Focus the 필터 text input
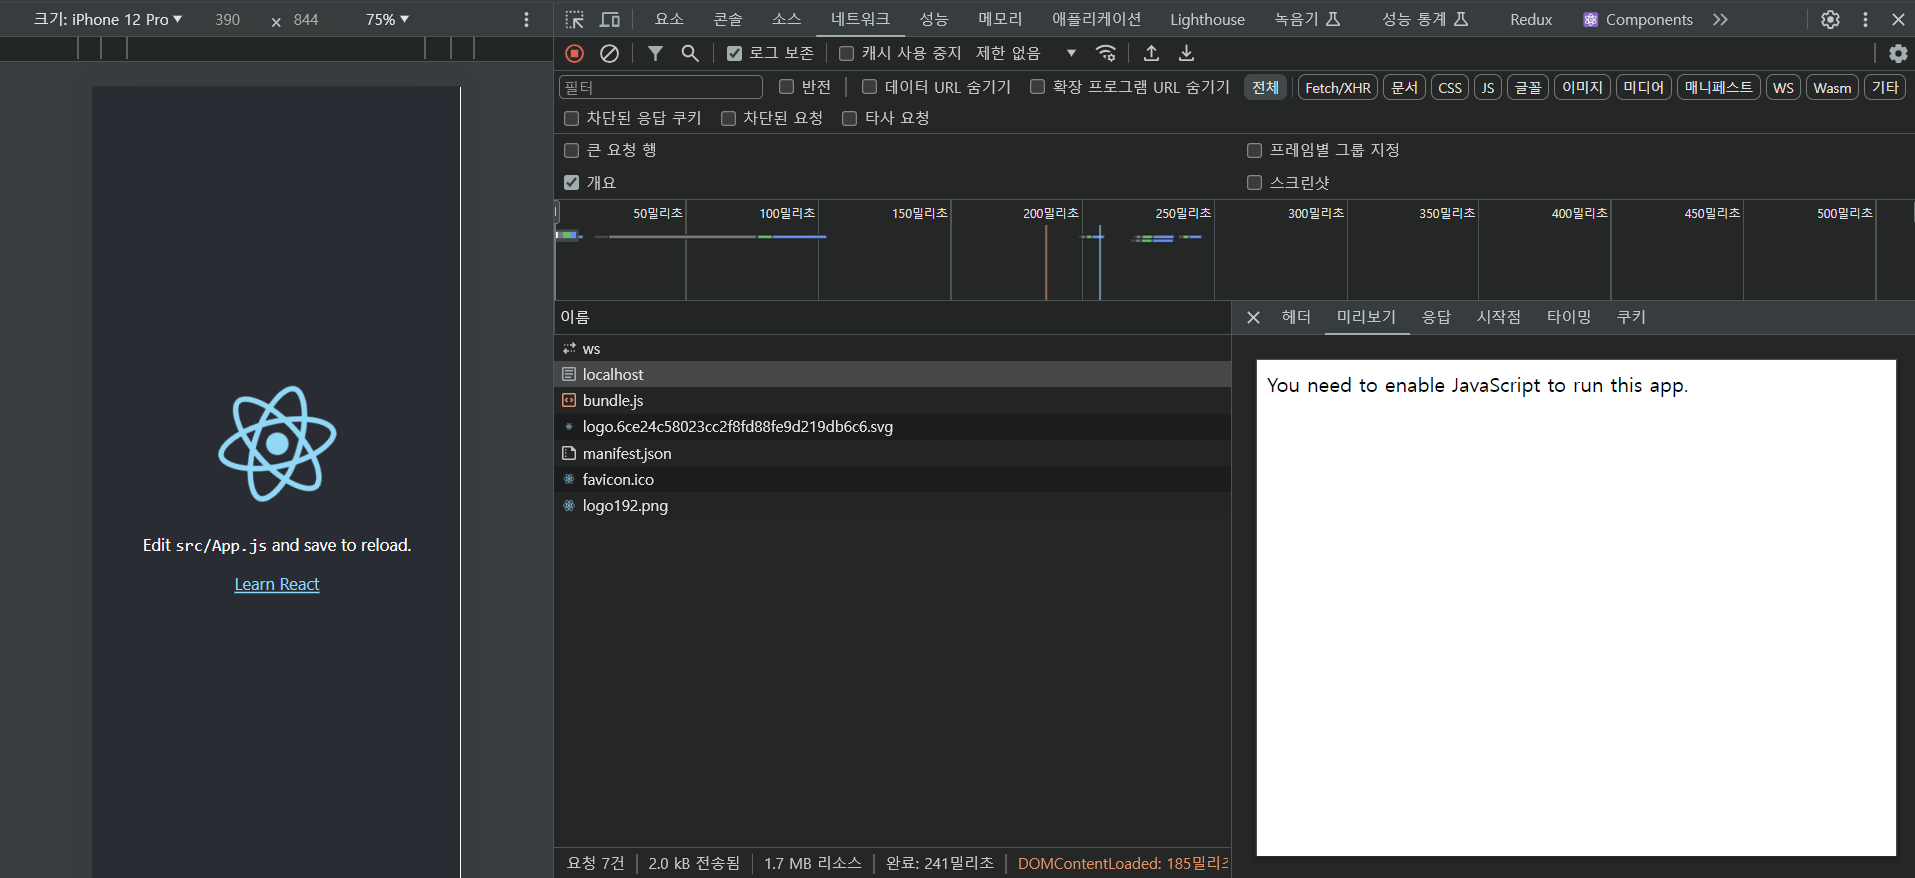Viewport: 1915px width, 878px height. point(660,87)
